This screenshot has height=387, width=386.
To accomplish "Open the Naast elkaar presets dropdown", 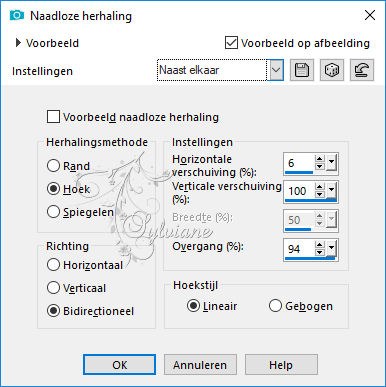I will 276,70.
